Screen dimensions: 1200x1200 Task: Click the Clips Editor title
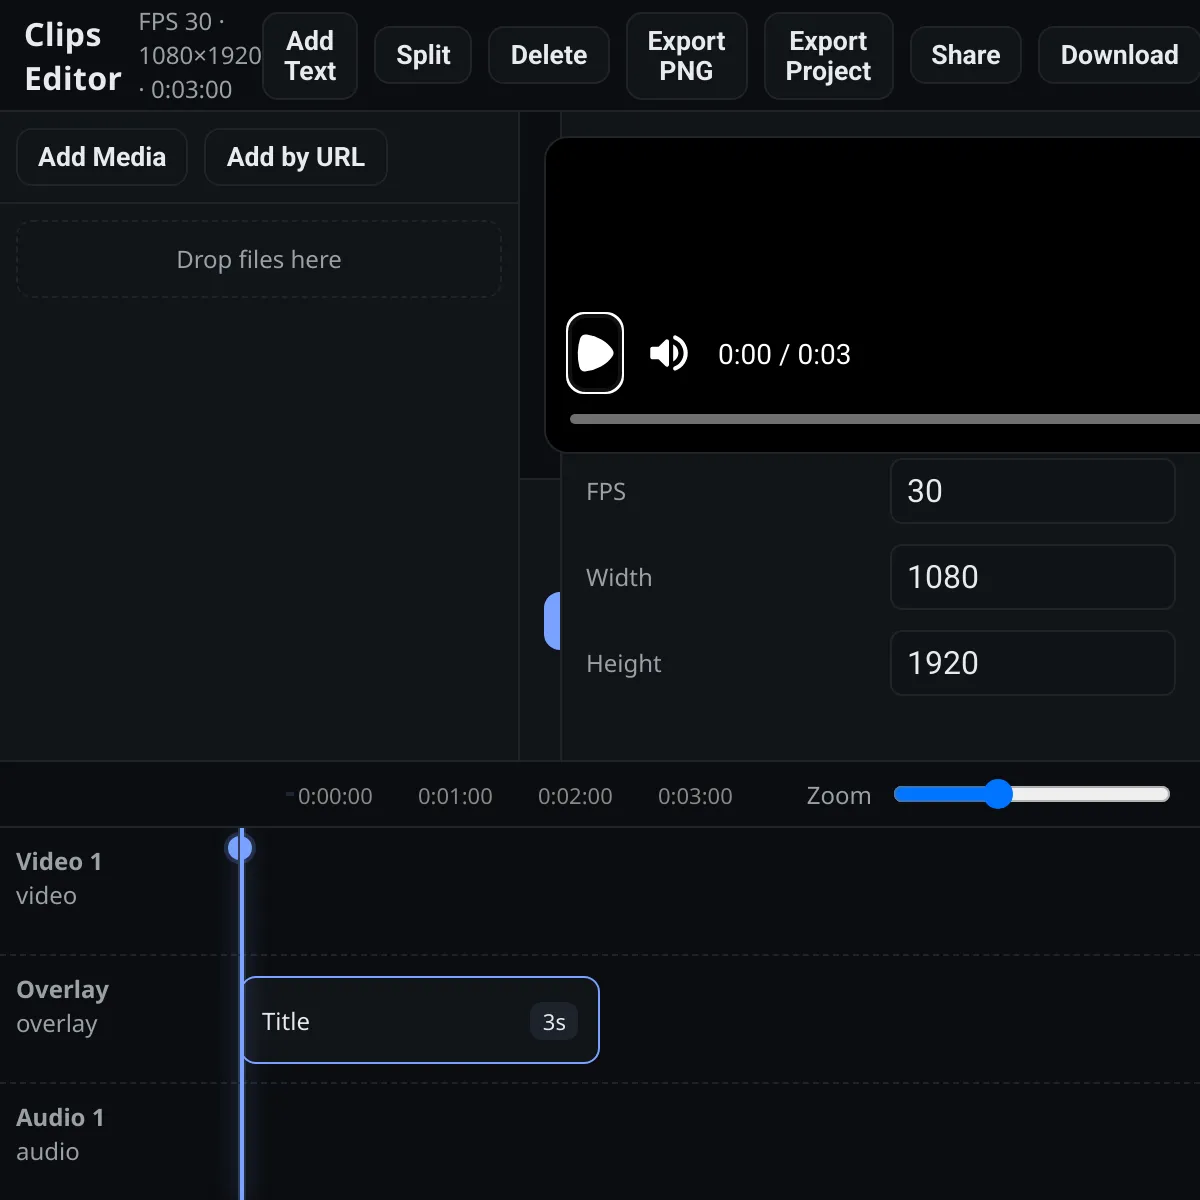tap(73, 56)
